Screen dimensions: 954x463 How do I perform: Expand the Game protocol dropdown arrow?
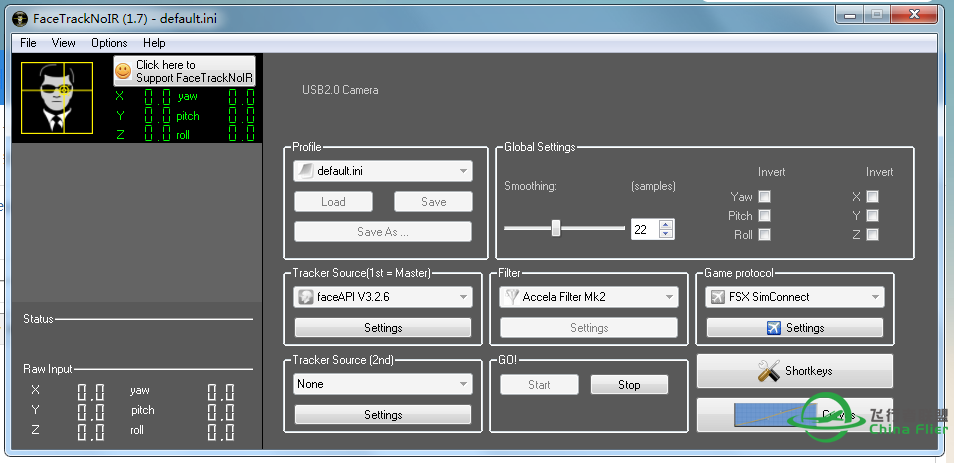(876, 297)
